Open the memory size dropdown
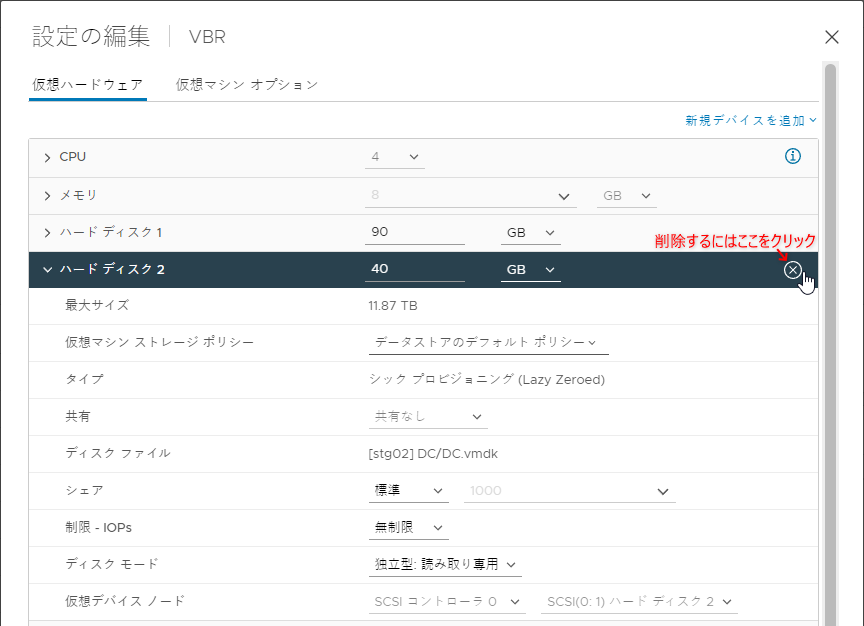Image resolution: width=864 pixels, height=626 pixels. point(471,196)
